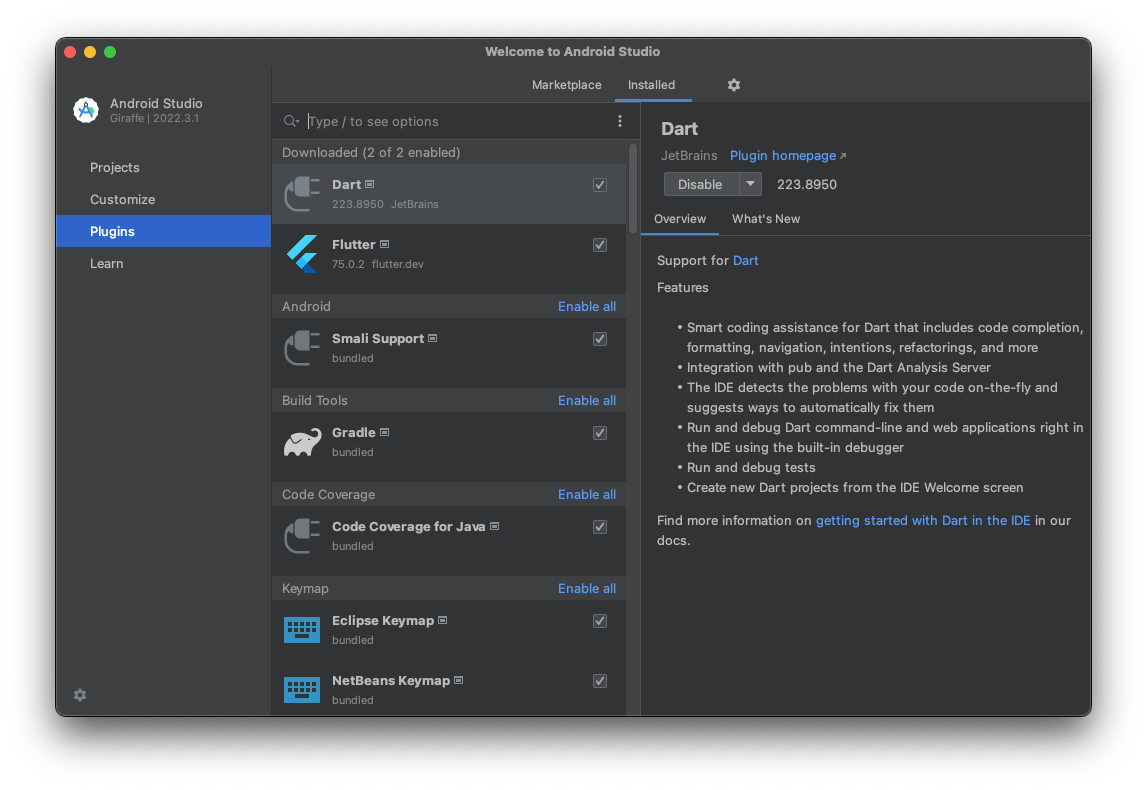1147x790 pixels.
Task: Open the Disable button dropdown arrow
Action: click(x=751, y=184)
